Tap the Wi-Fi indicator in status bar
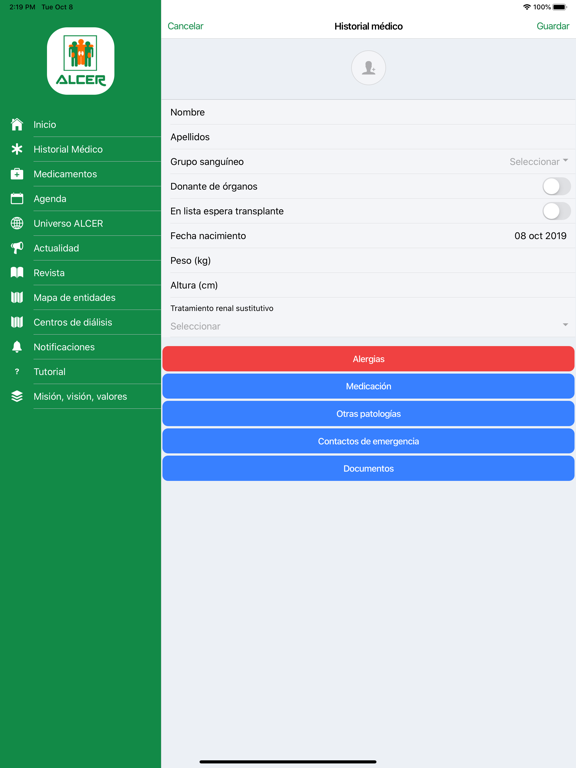Screen dimensions: 576x768 tap(527, 7)
